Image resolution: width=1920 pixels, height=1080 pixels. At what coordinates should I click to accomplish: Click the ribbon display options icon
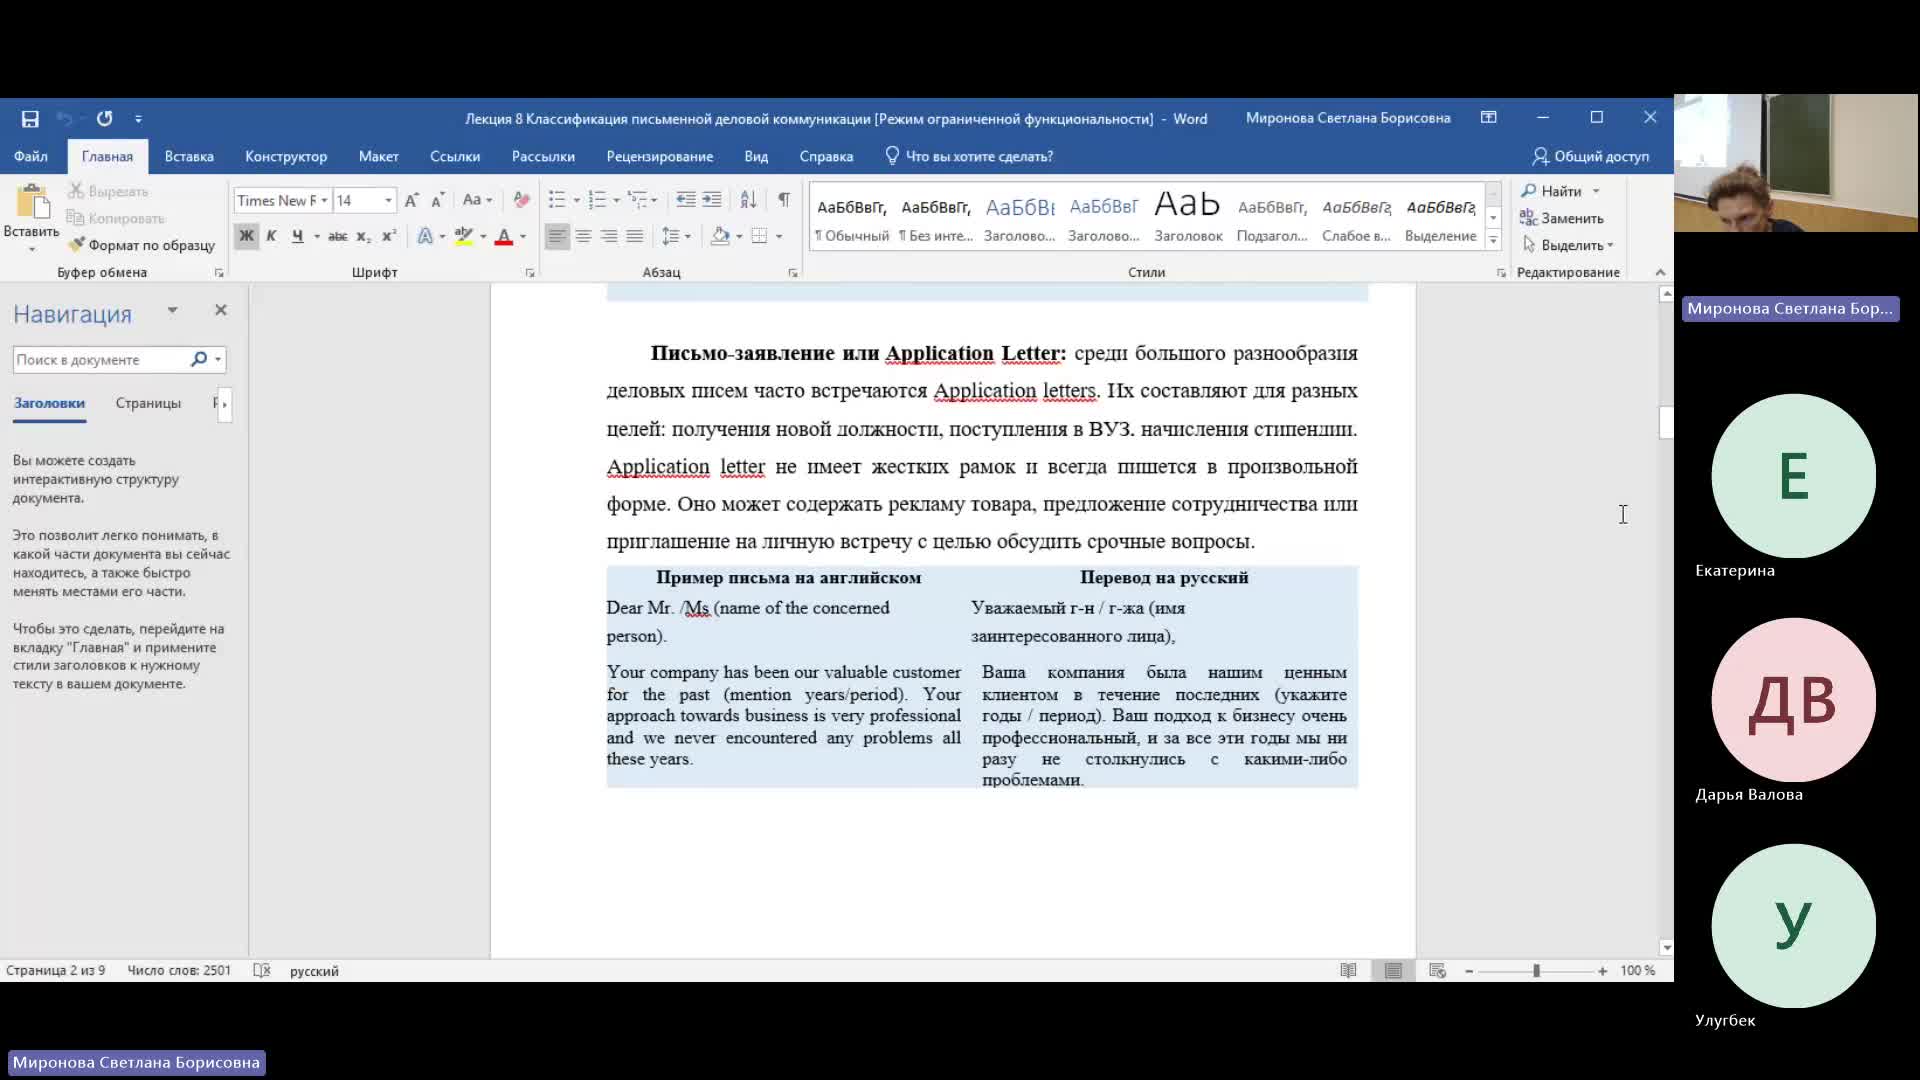point(1488,118)
